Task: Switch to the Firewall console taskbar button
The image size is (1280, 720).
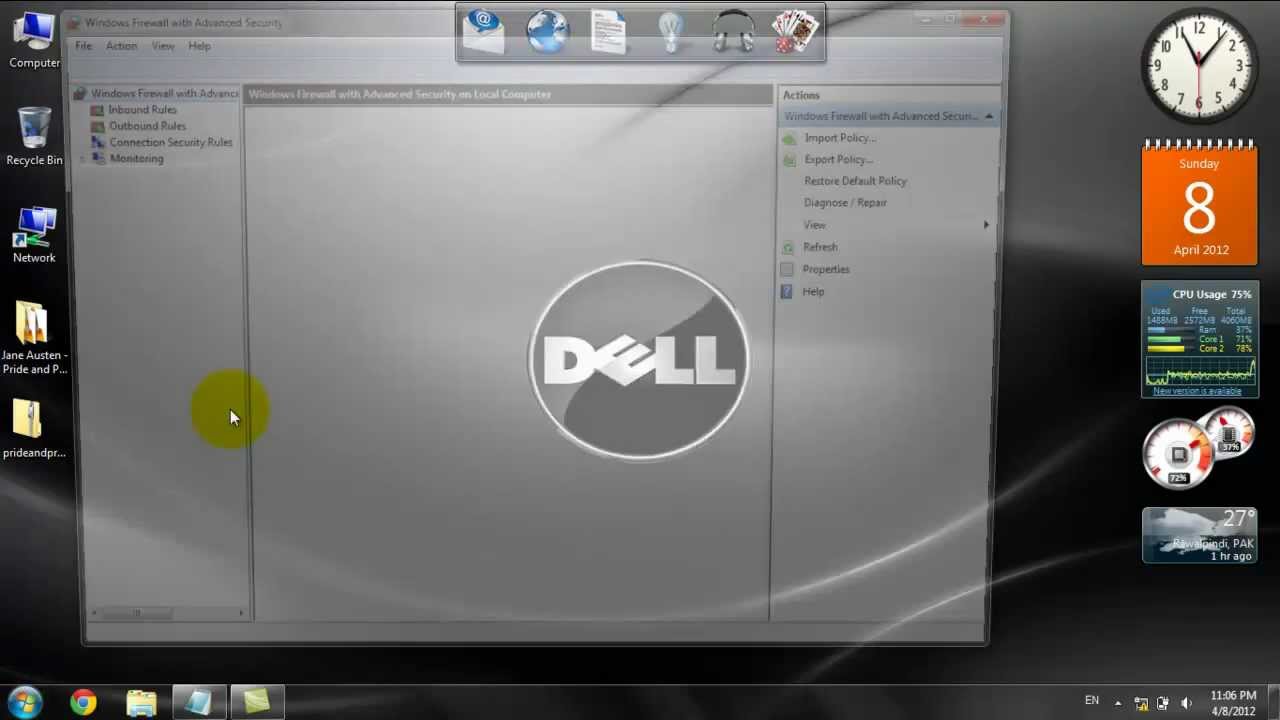Action: pos(199,702)
